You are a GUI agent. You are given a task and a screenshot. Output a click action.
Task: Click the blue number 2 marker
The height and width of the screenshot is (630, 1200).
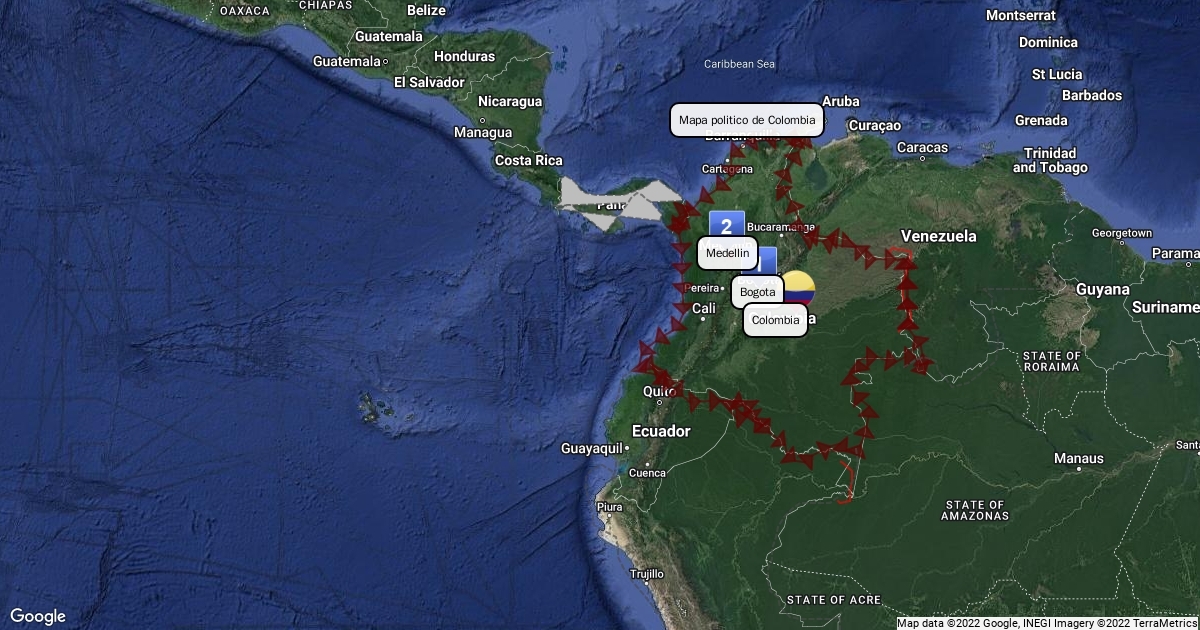(726, 226)
